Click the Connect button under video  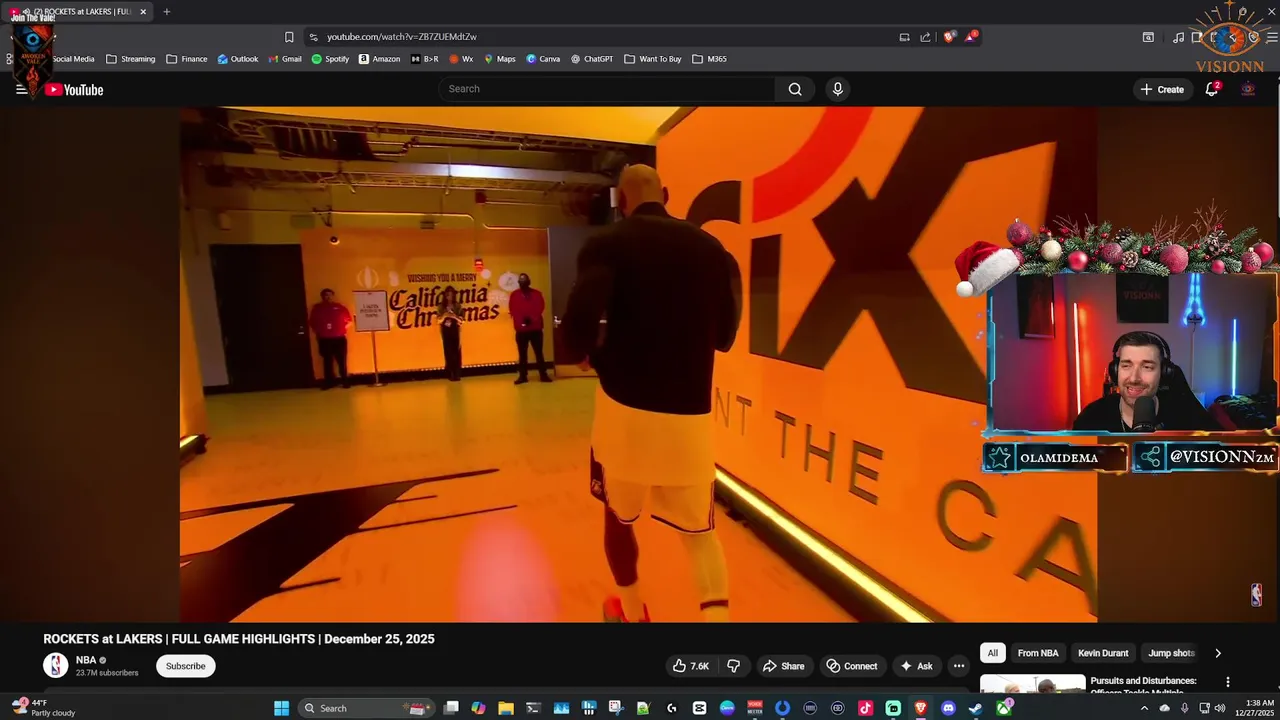pos(852,666)
